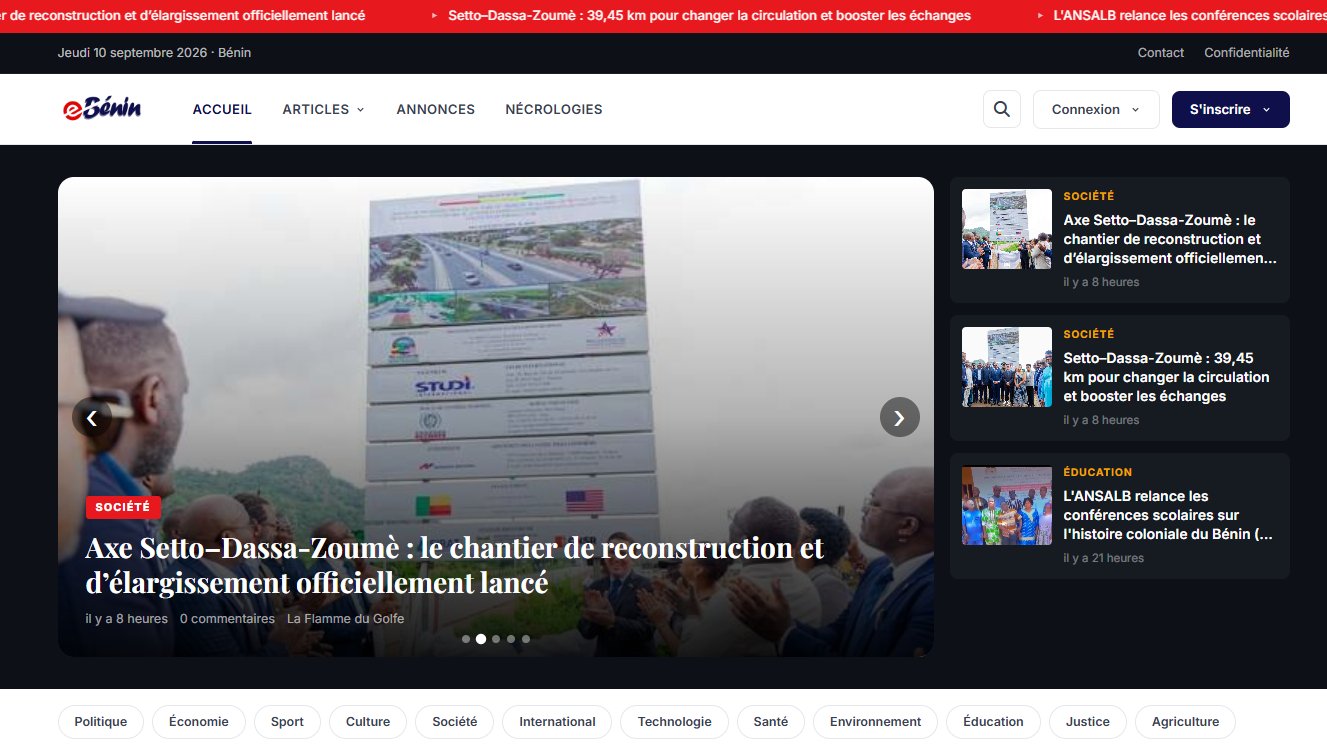Filter by Technologie category chip

point(675,722)
